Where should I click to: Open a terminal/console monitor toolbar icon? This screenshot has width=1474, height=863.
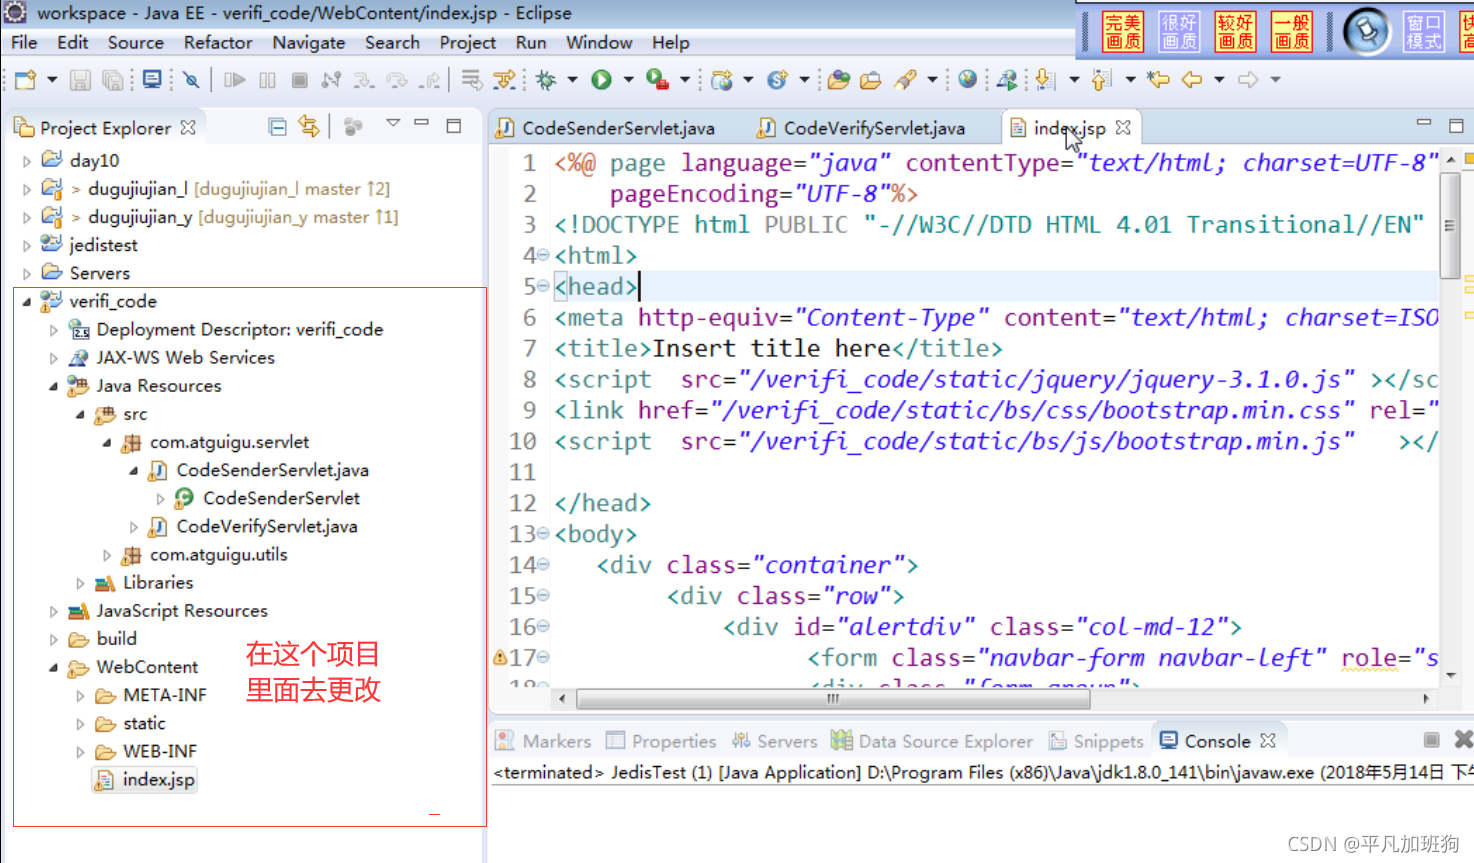(152, 80)
